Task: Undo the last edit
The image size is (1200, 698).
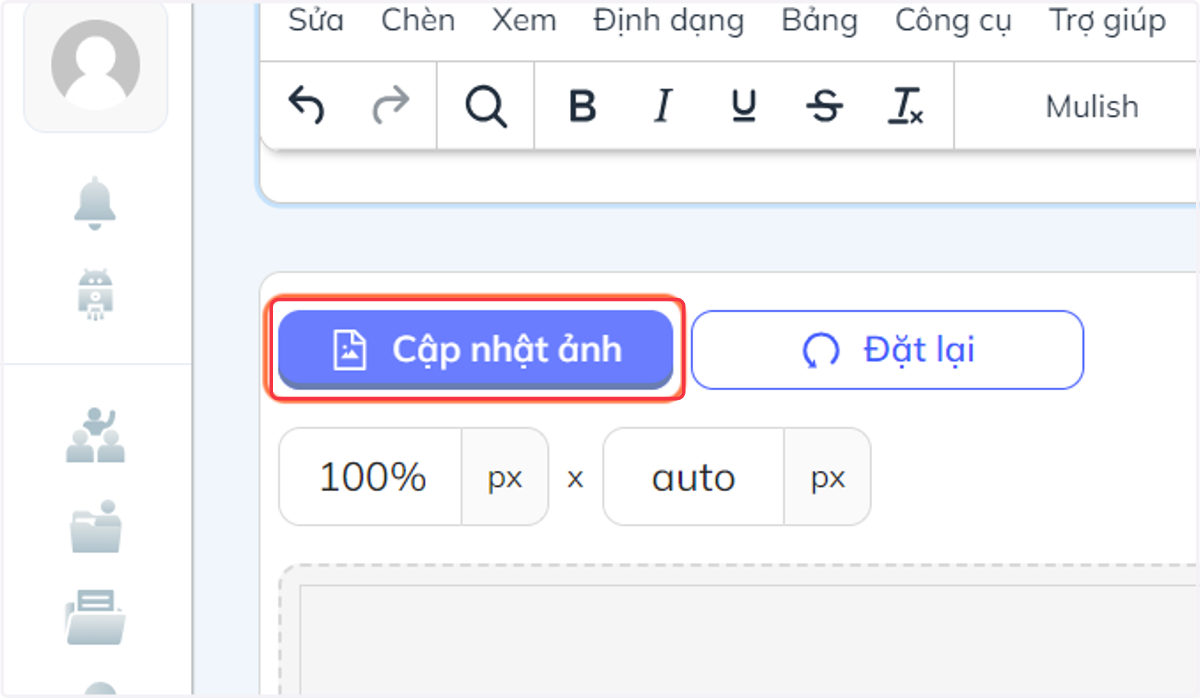Action: pyautogui.click(x=306, y=105)
